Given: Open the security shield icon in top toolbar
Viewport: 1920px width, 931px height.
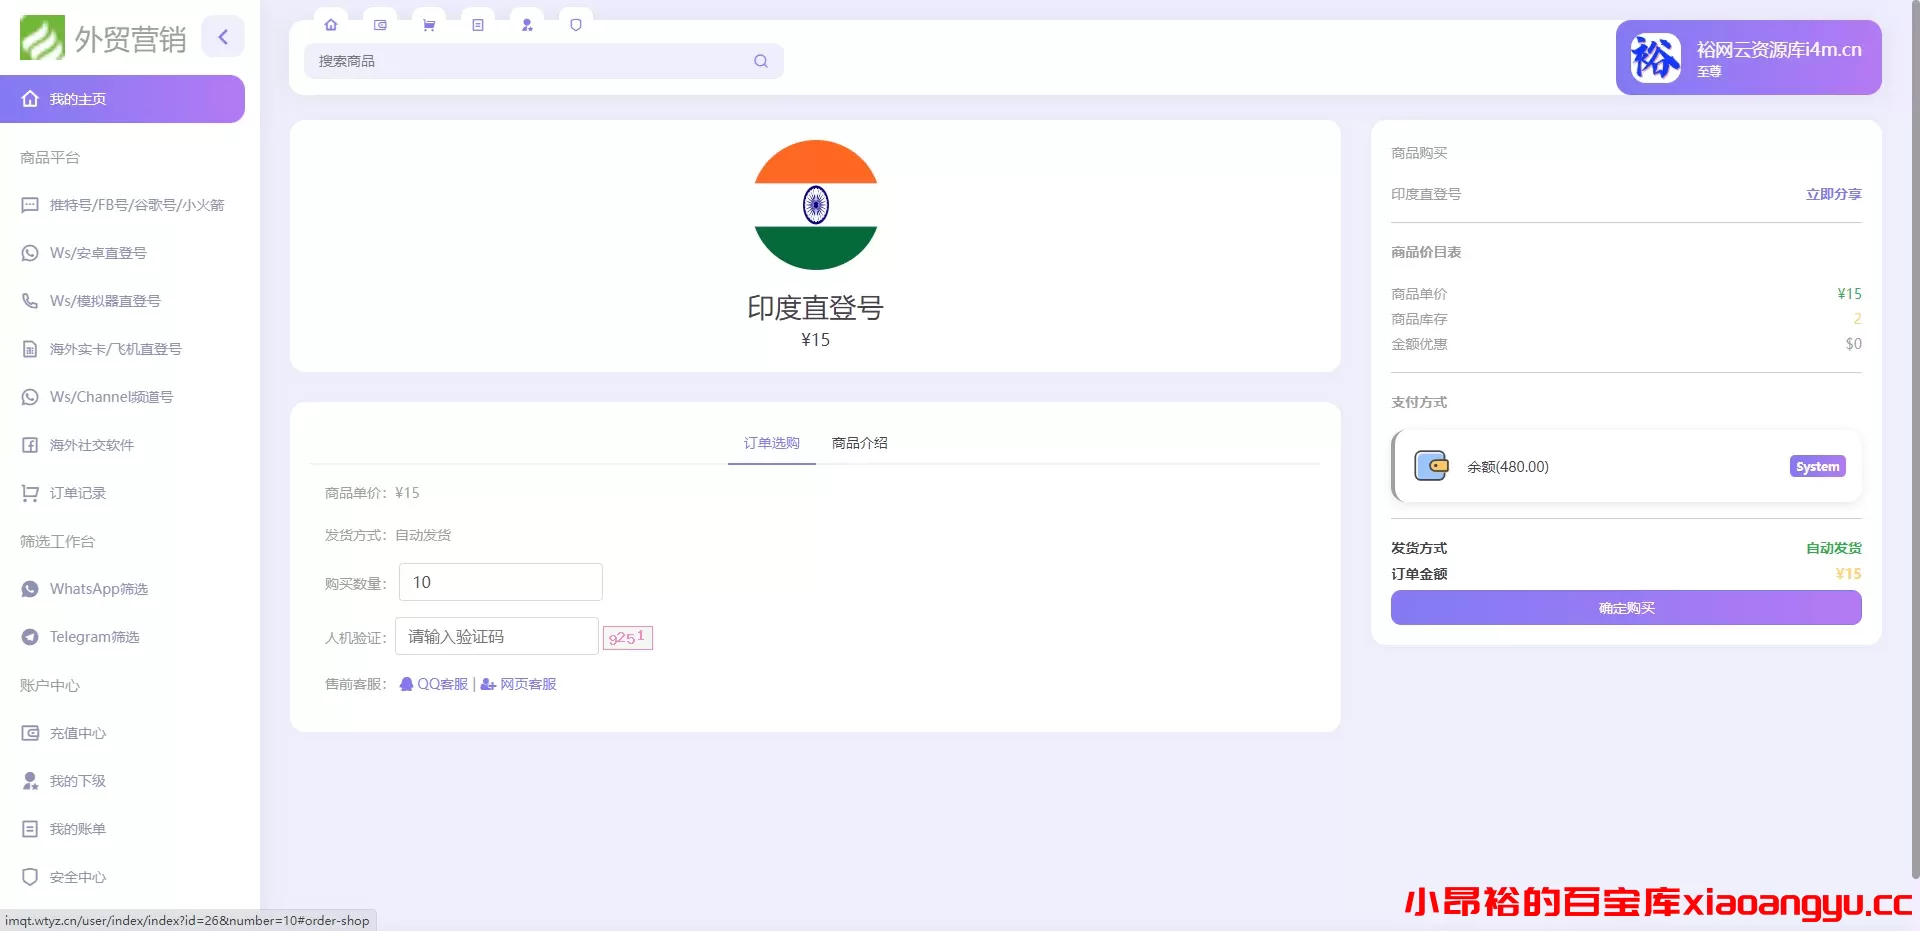Looking at the screenshot, I should pos(576,25).
